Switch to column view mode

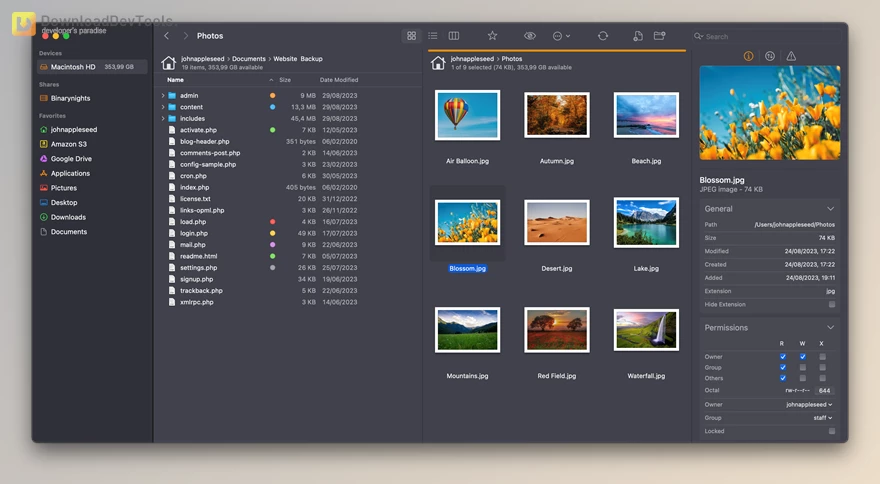coord(454,36)
